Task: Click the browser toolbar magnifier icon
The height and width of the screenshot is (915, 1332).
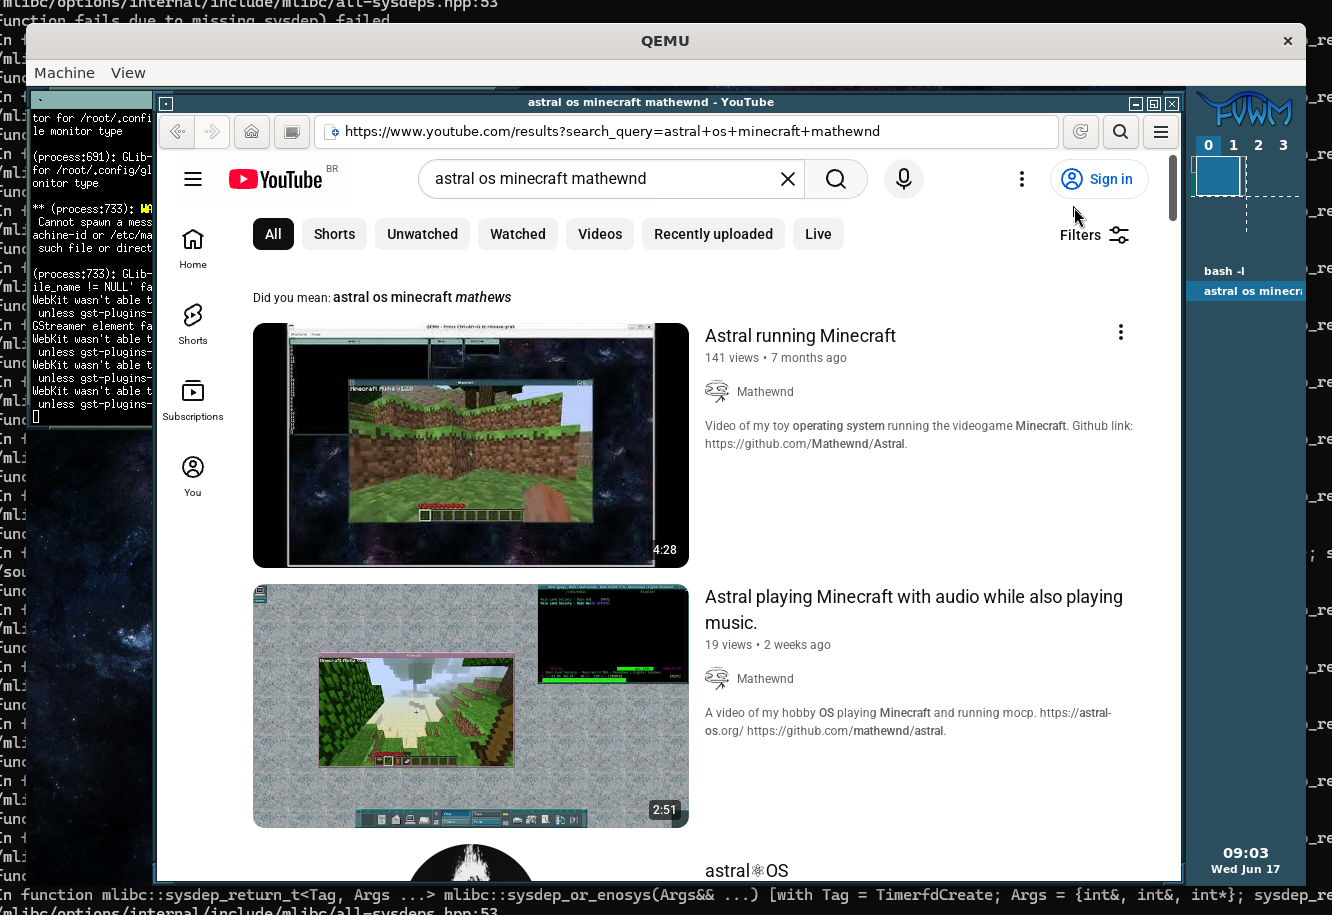Action: (1120, 132)
